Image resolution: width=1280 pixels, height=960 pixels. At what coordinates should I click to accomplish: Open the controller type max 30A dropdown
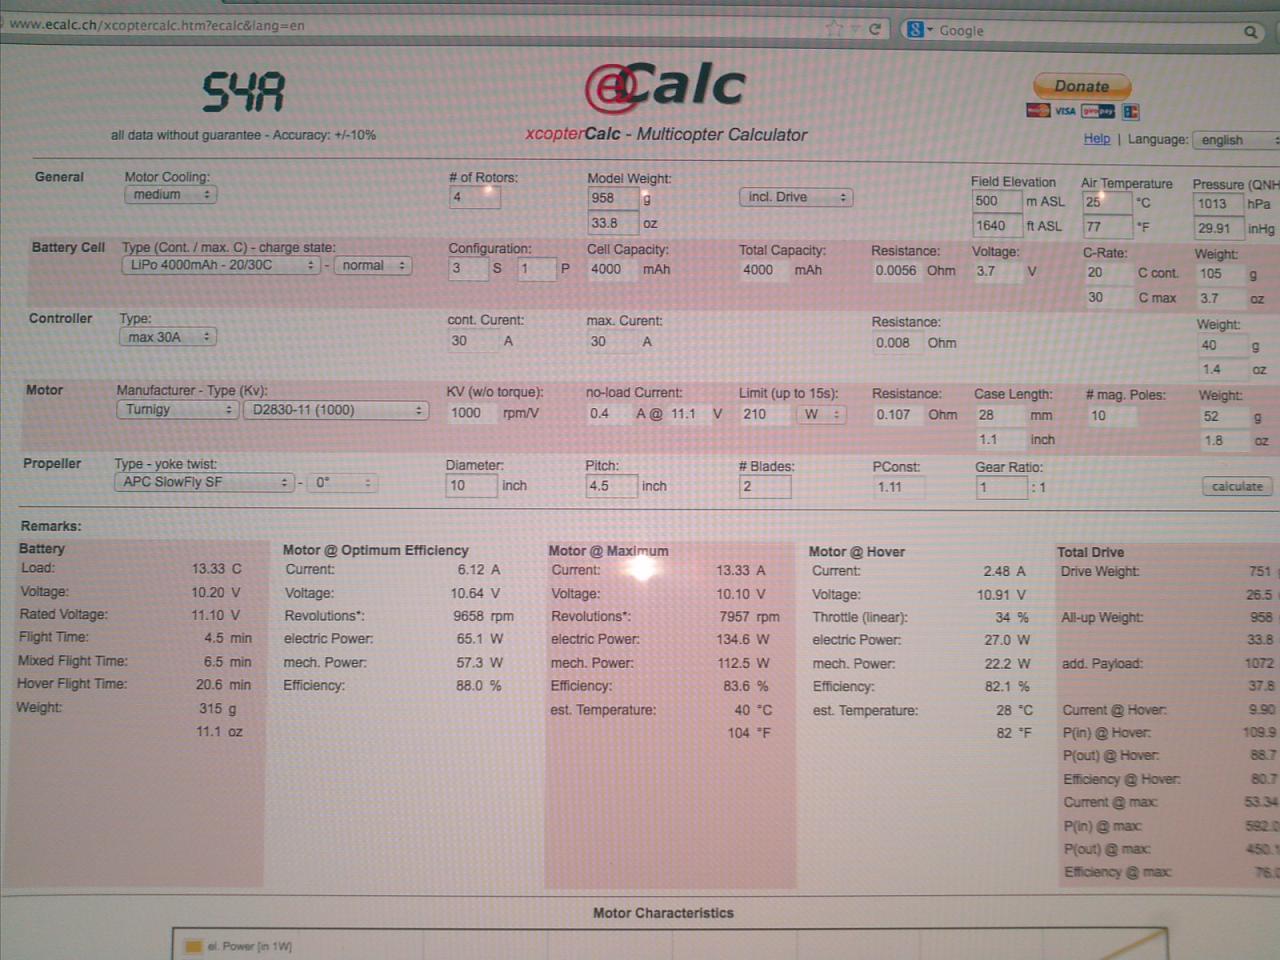pos(167,338)
